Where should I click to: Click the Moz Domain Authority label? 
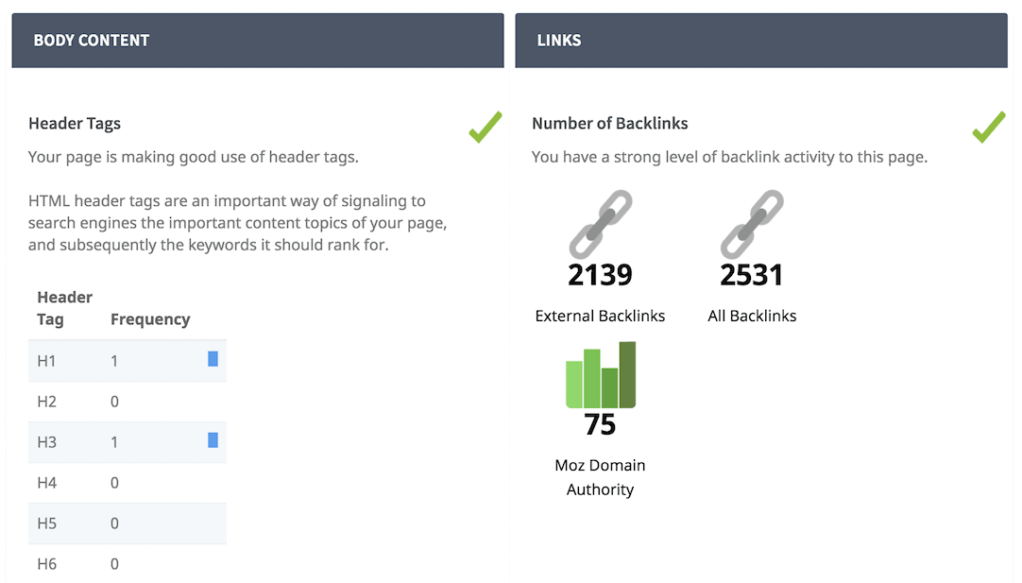600,477
